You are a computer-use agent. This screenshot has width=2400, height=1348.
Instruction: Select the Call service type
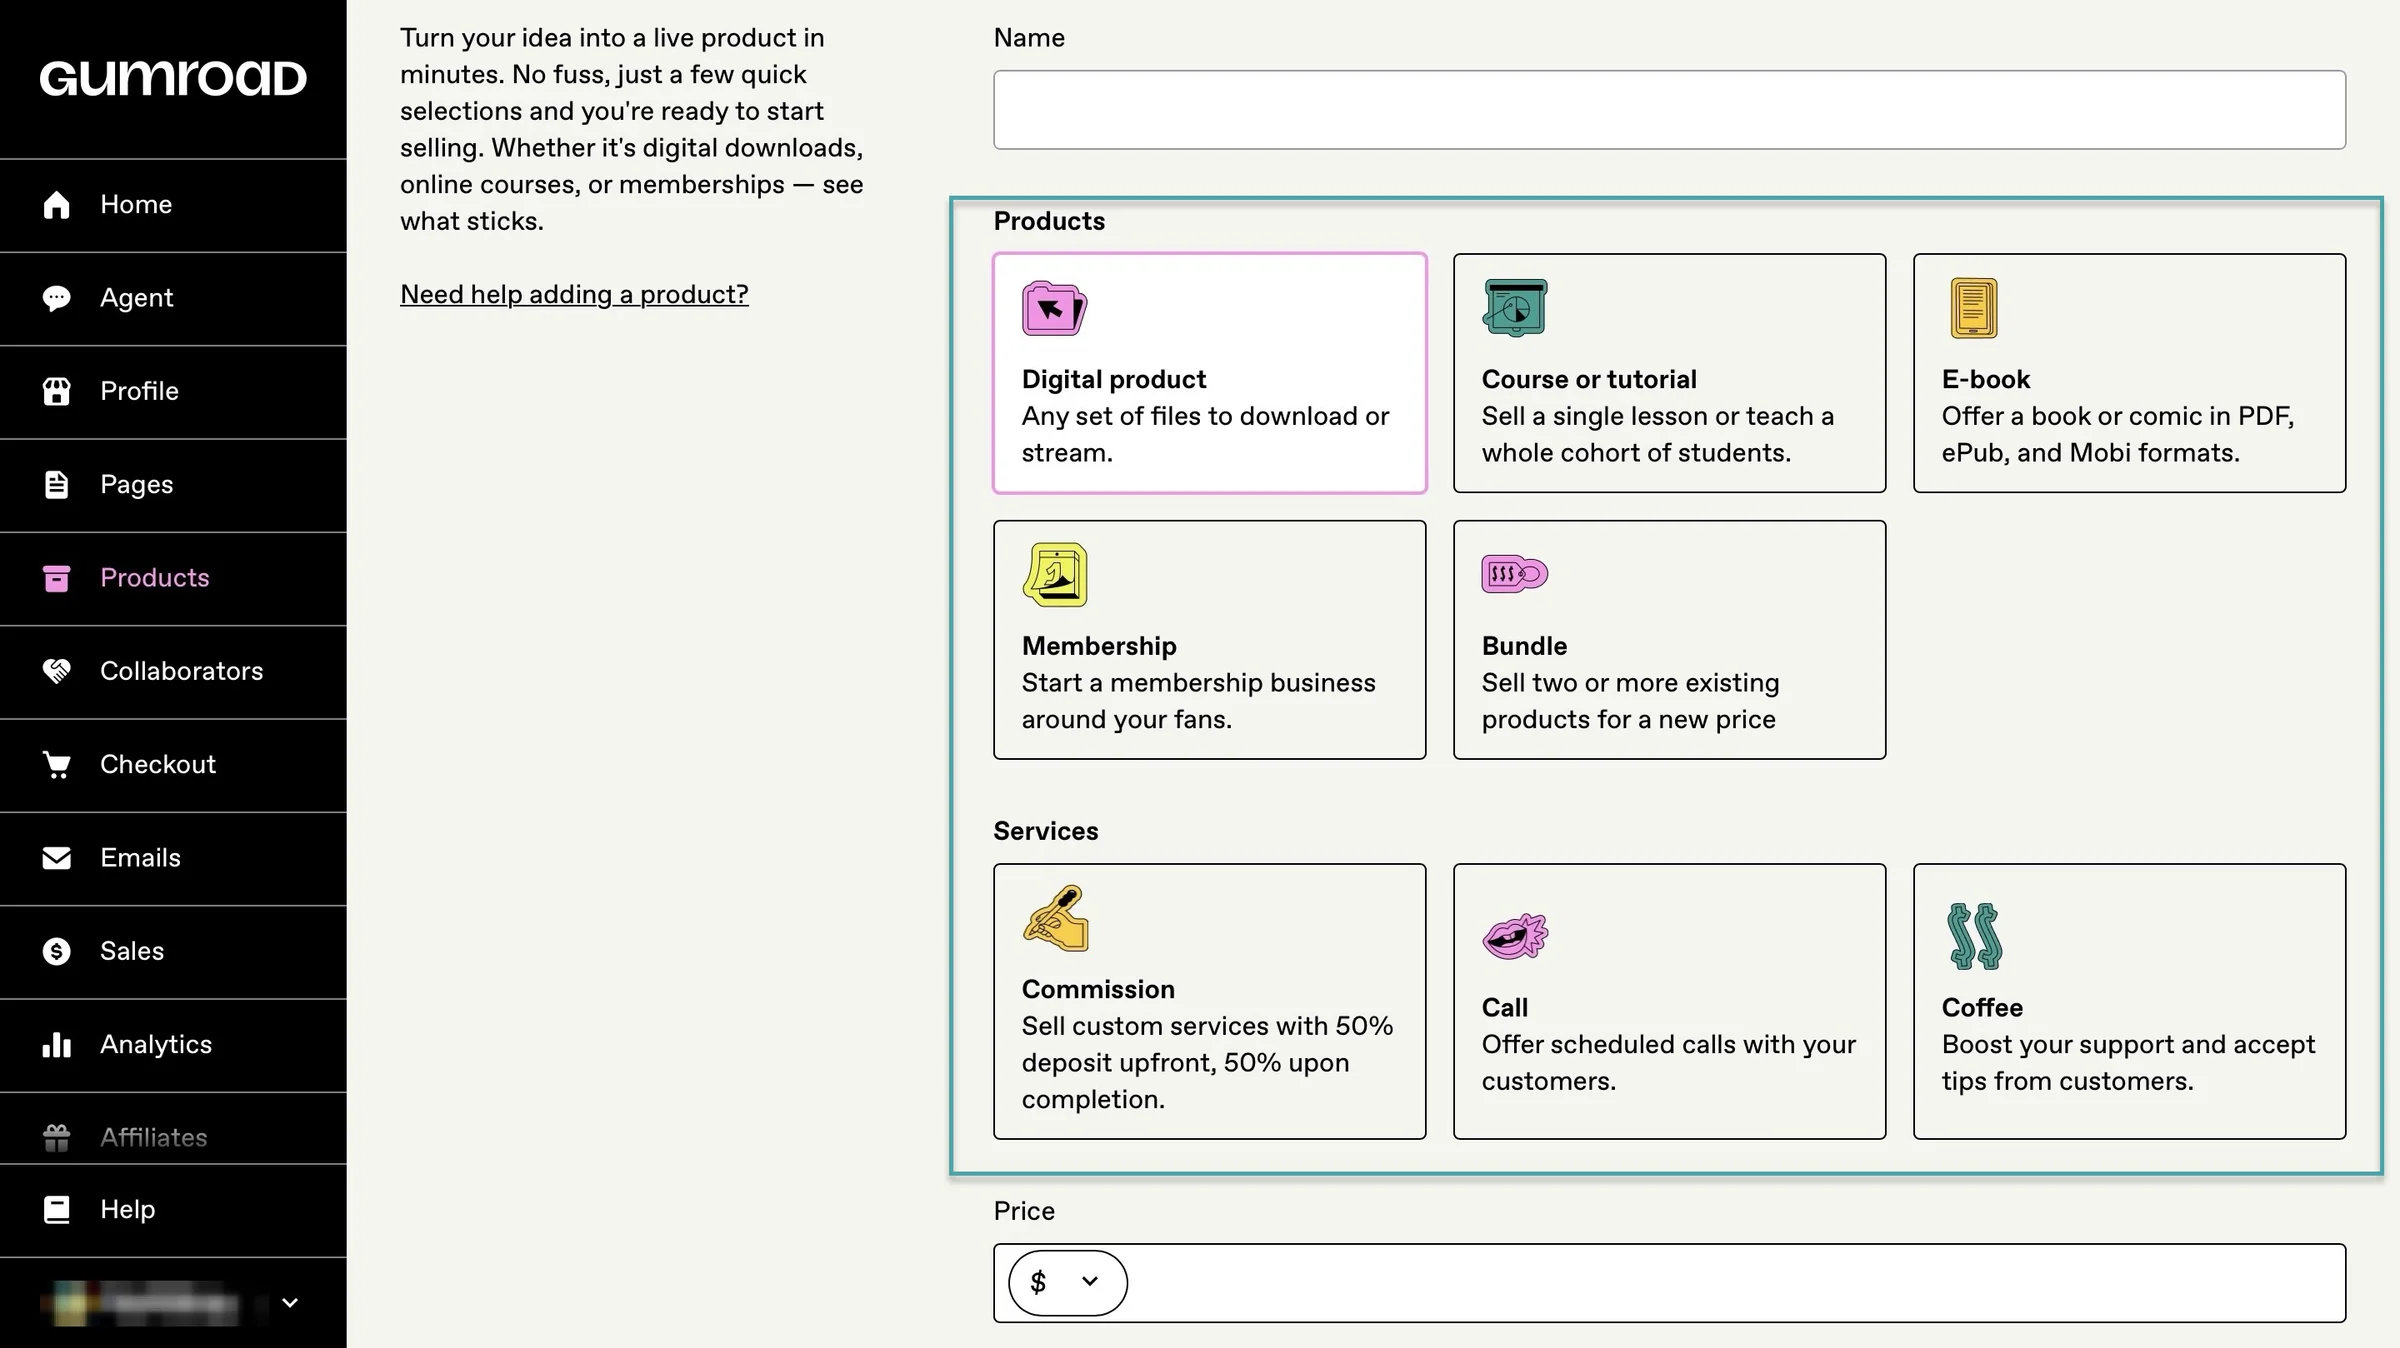[1669, 1001]
